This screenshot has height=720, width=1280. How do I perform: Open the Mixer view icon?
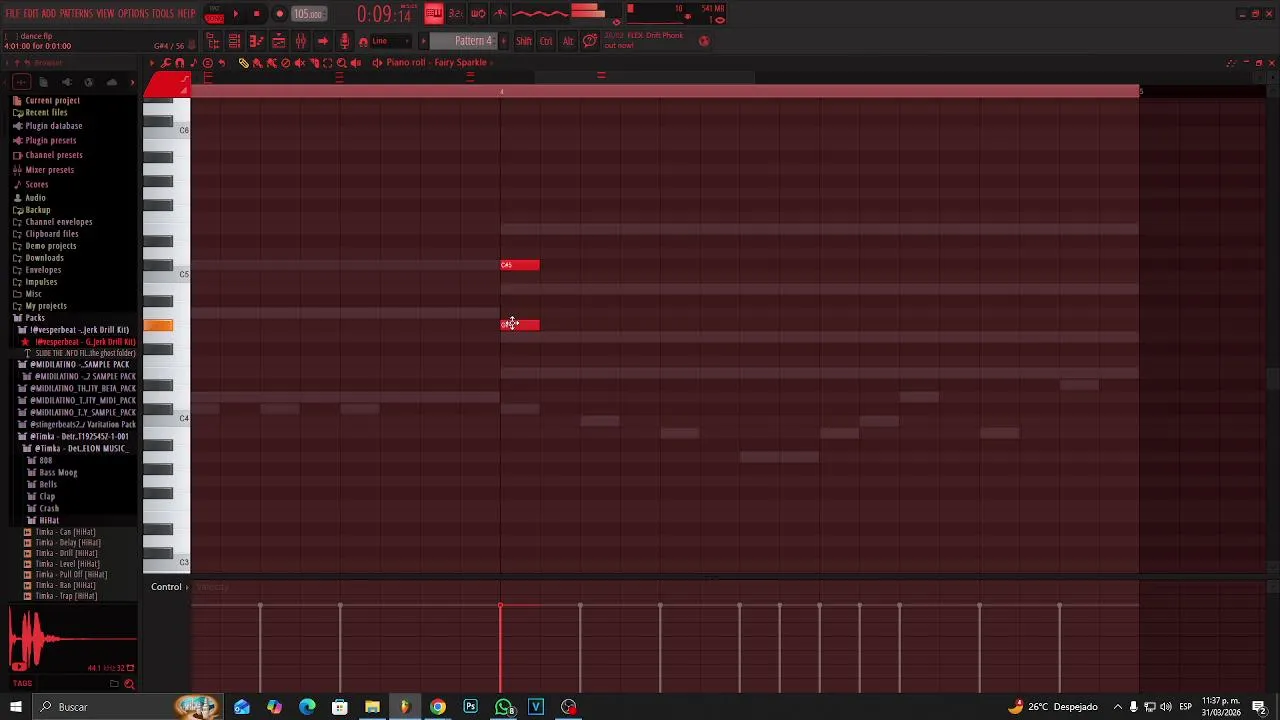click(x=301, y=41)
